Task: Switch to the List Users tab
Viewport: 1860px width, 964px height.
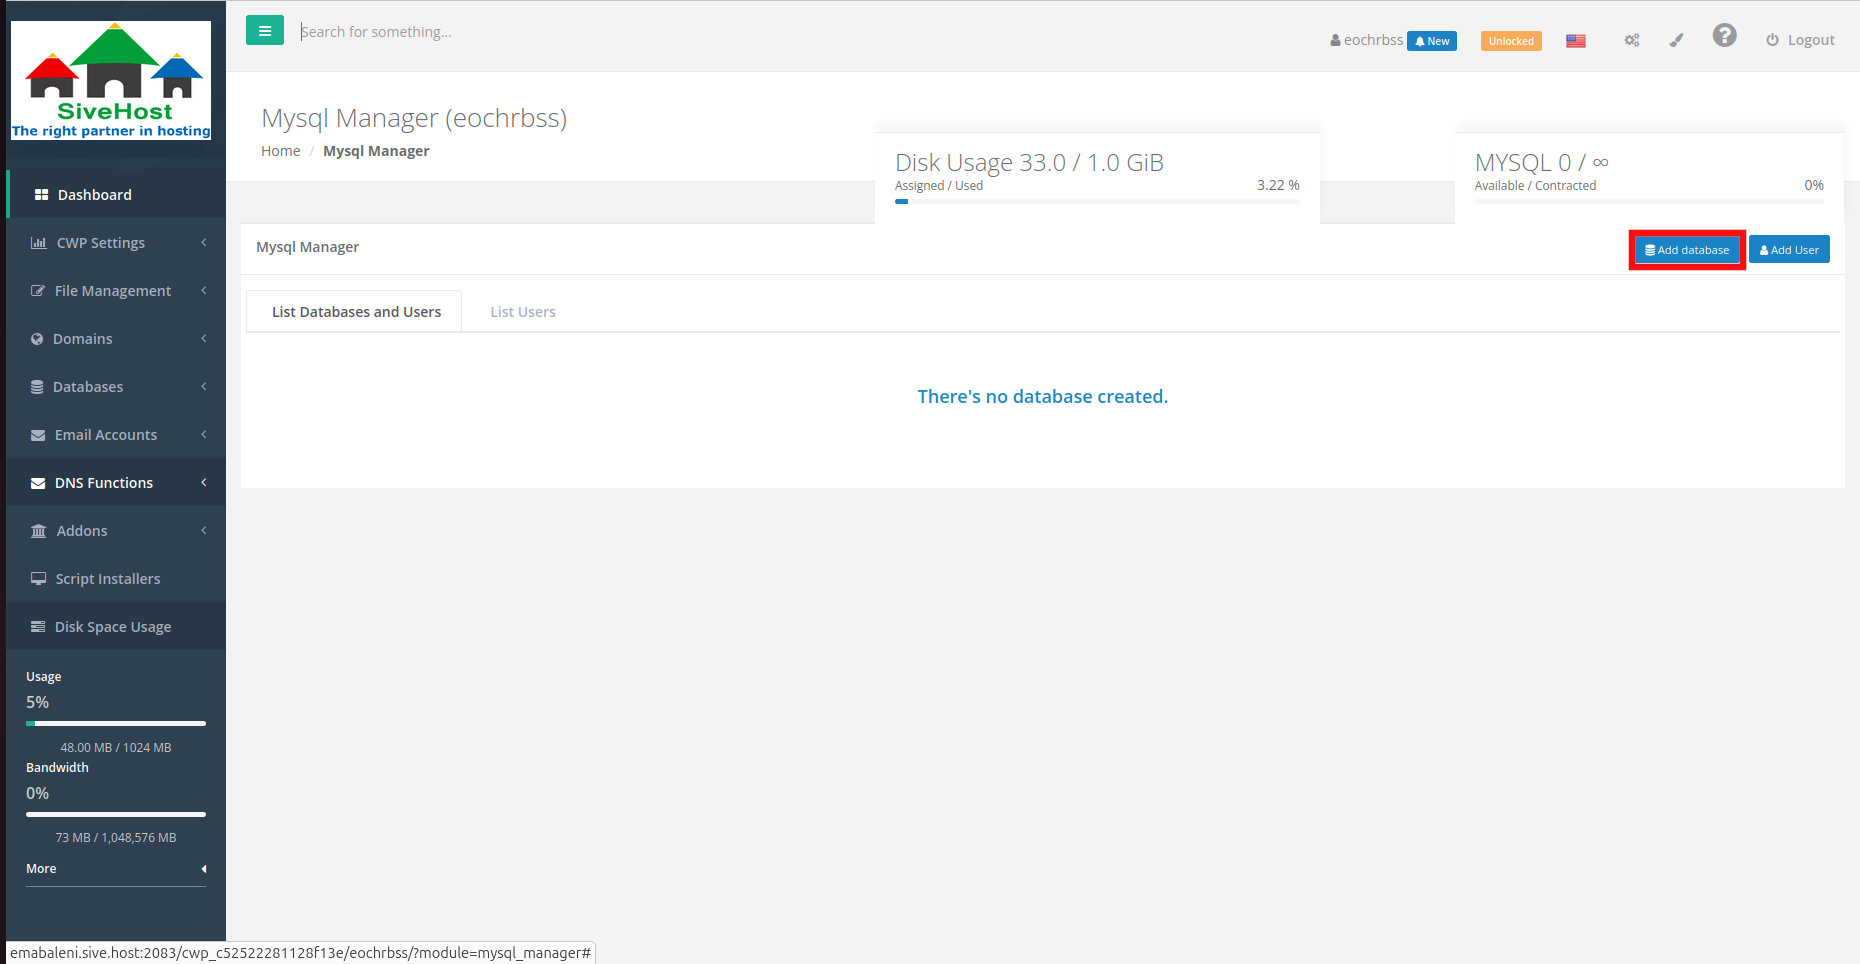Action: coord(523,312)
